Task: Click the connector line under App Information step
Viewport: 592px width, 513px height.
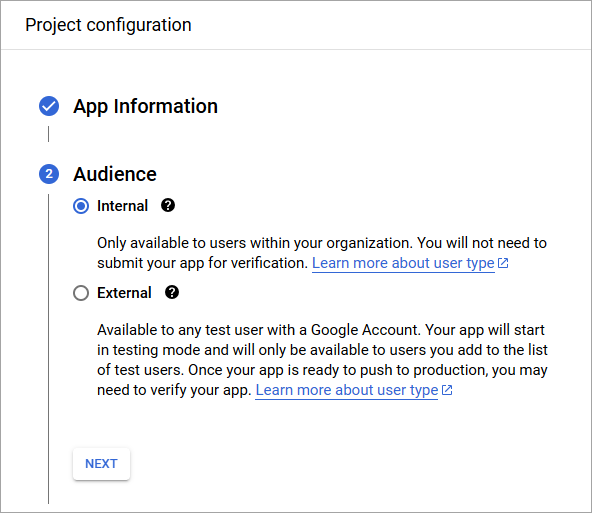Action: [x=48, y=134]
